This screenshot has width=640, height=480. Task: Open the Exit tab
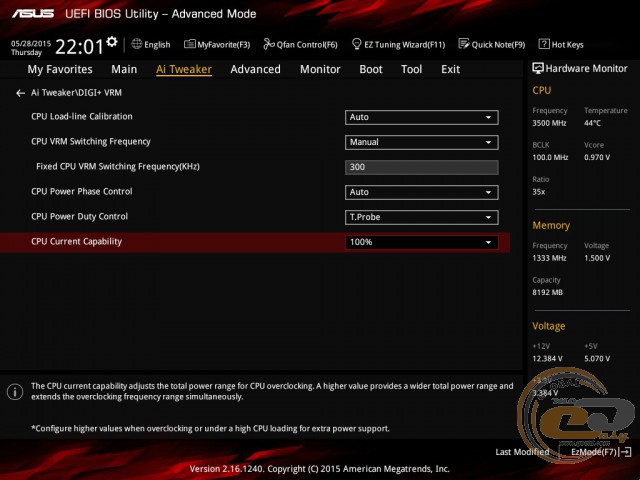450,69
